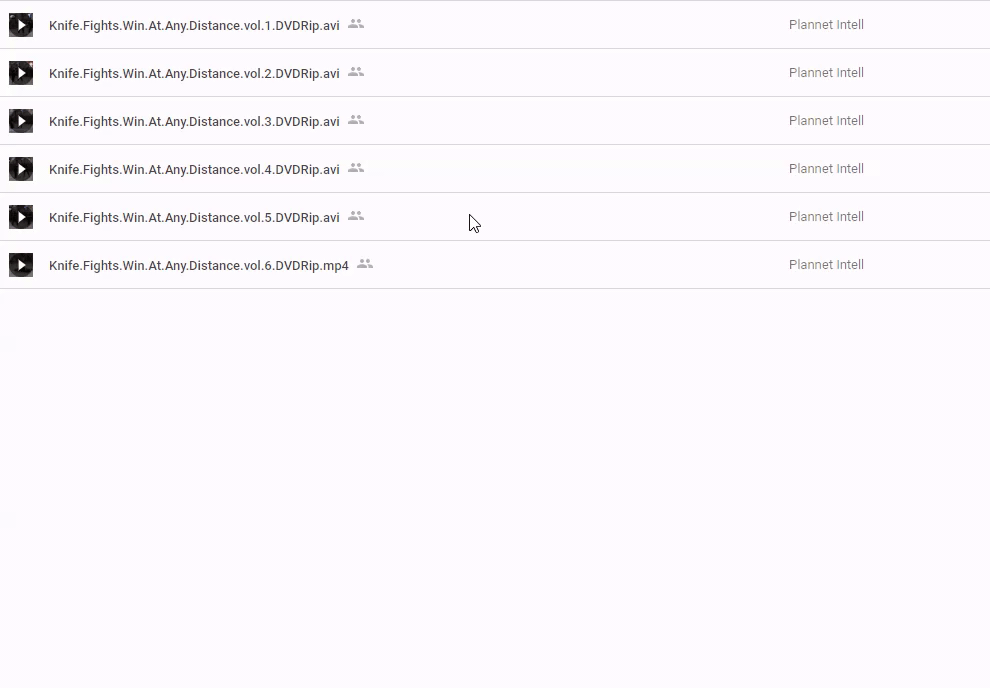Image resolution: width=990 pixels, height=688 pixels.
Task: Click the video icon for vol.2 file
Action: pyautogui.click(x=21, y=73)
